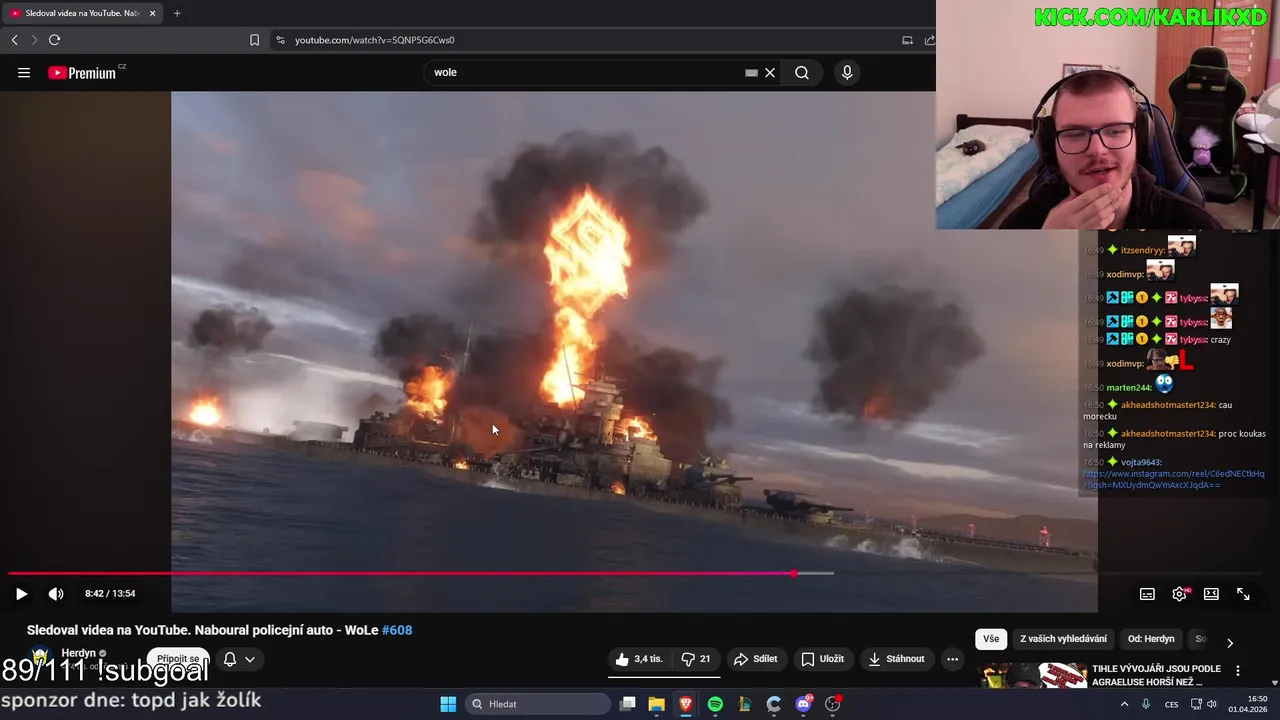Grab the red progress scrubber knob
Image resolution: width=1280 pixels, height=720 pixels.
coord(793,574)
